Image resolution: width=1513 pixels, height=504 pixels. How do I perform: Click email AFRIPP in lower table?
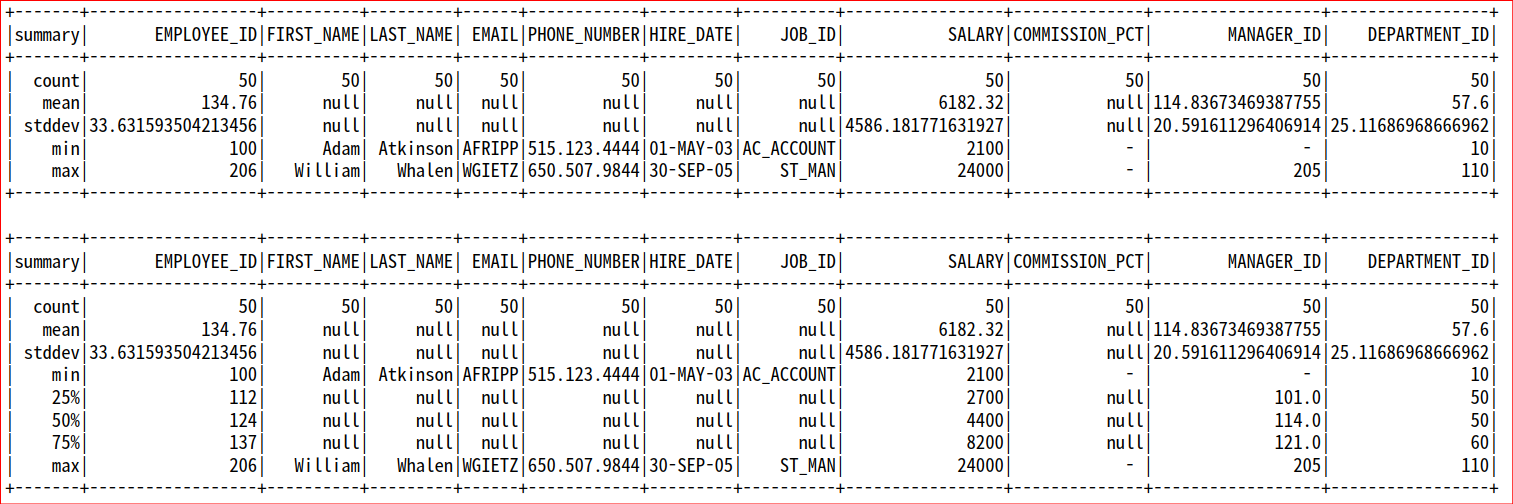490,375
